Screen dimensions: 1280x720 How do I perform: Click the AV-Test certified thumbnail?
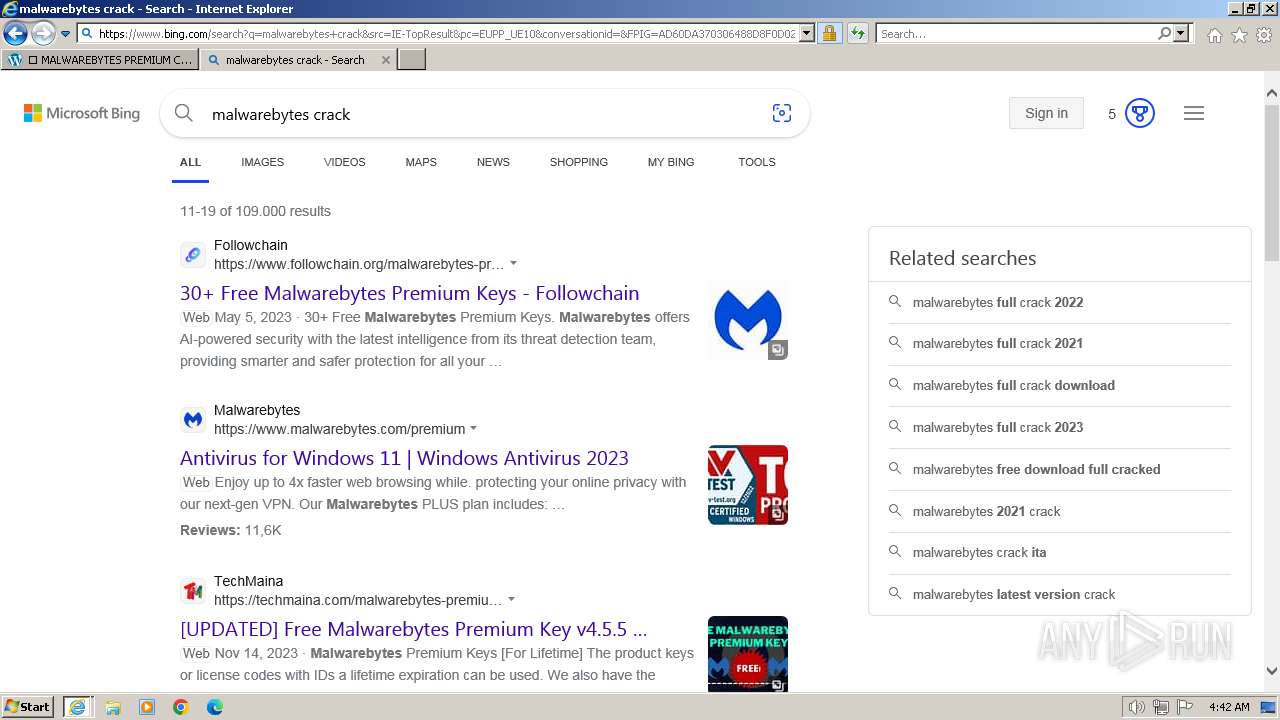coord(748,485)
